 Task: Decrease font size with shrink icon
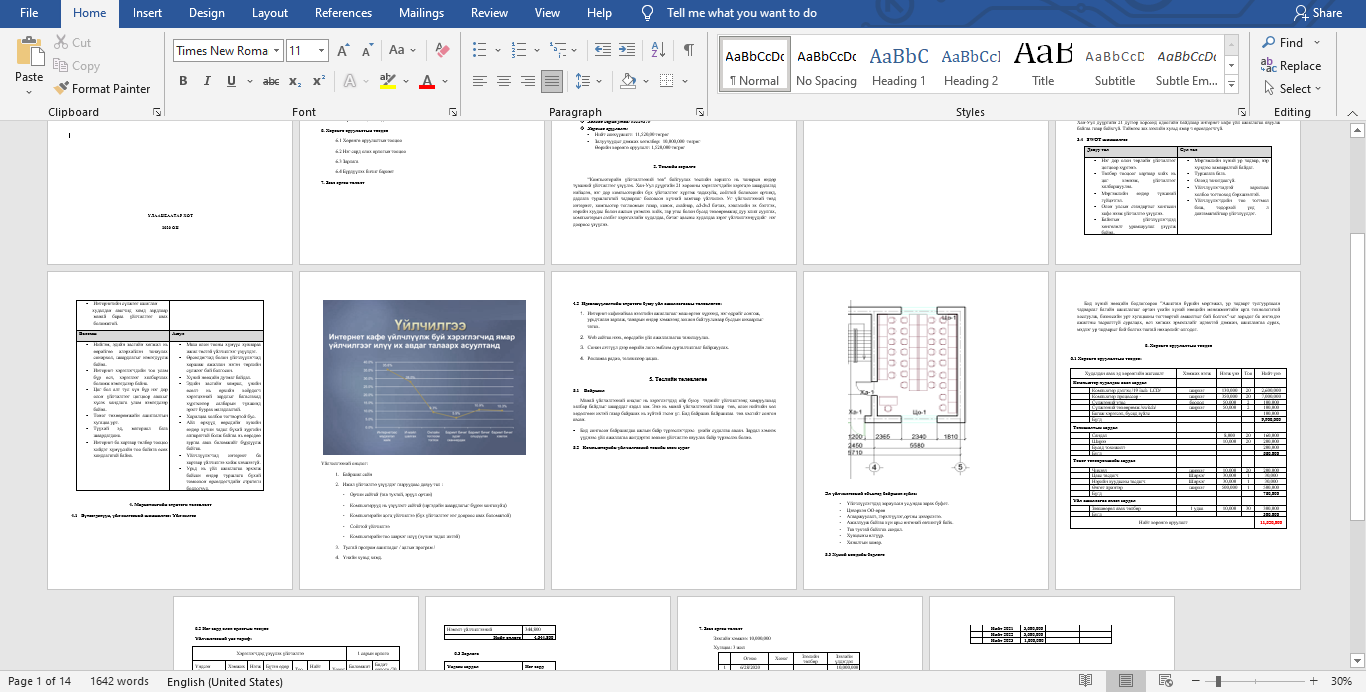(367, 50)
